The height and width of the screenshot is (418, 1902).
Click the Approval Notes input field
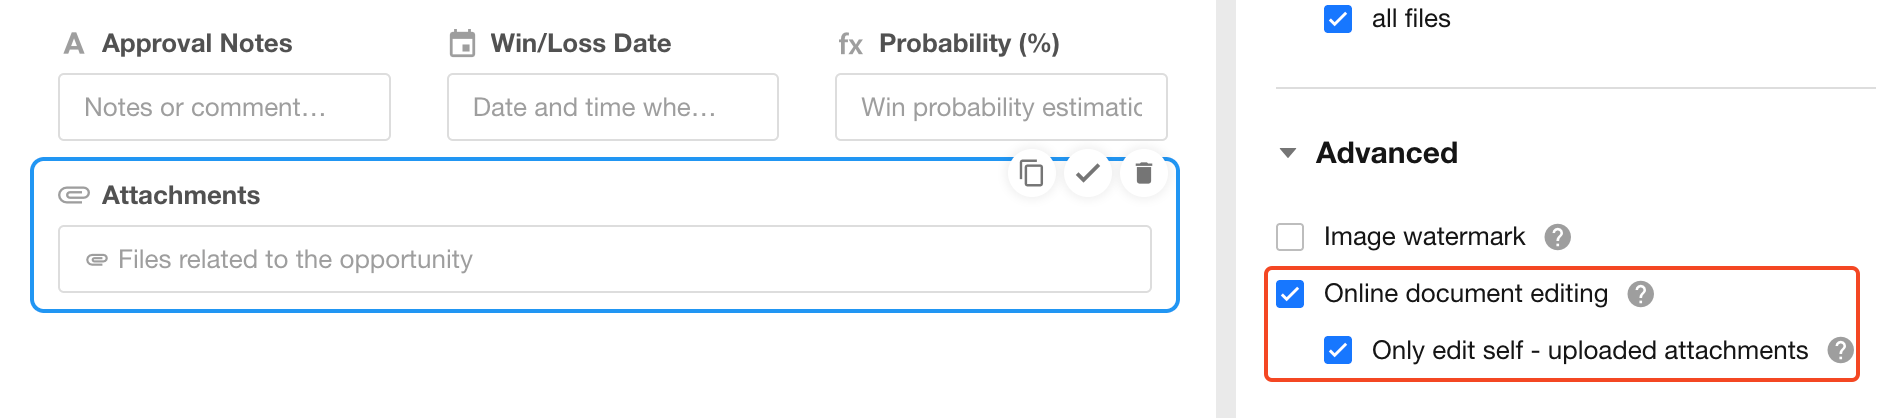pos(224,107)
